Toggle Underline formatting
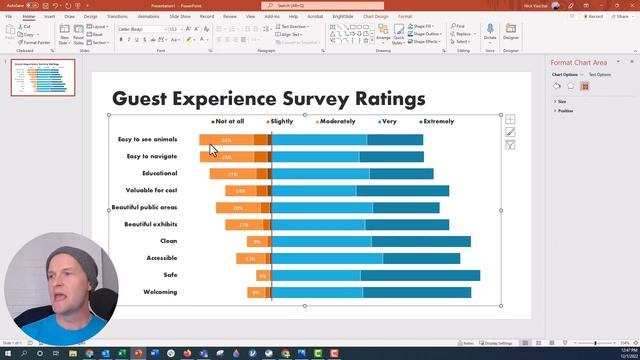640x360 pixels. coord(137,40)
